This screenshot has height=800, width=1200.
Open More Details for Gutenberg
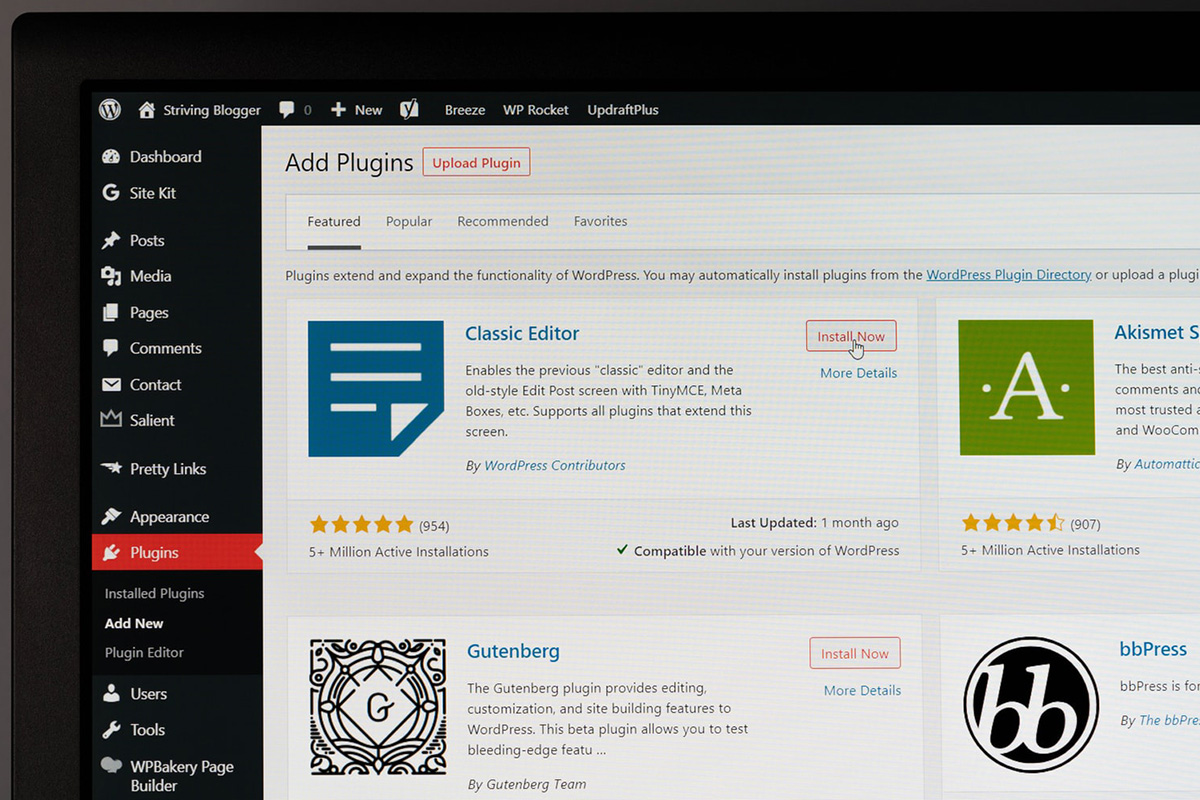(x=862, y=690)
